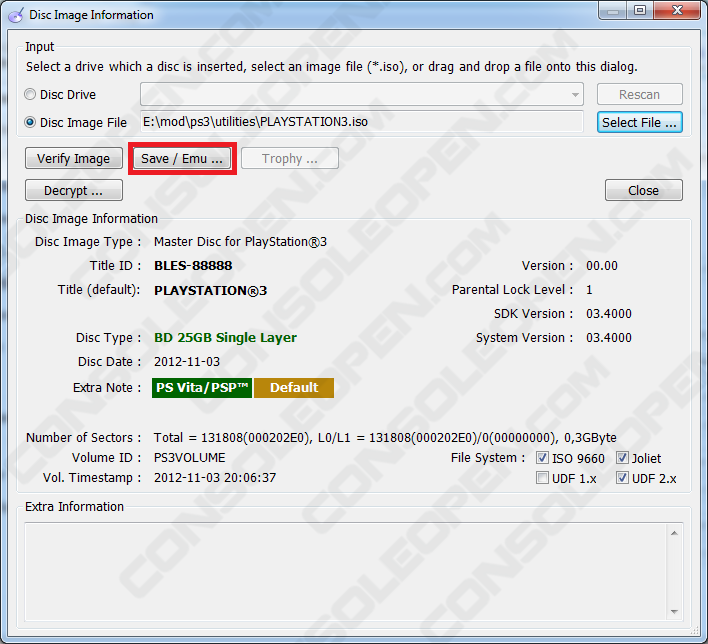
Task: Close the dialog with the Close button
Action: pos(643,191)
